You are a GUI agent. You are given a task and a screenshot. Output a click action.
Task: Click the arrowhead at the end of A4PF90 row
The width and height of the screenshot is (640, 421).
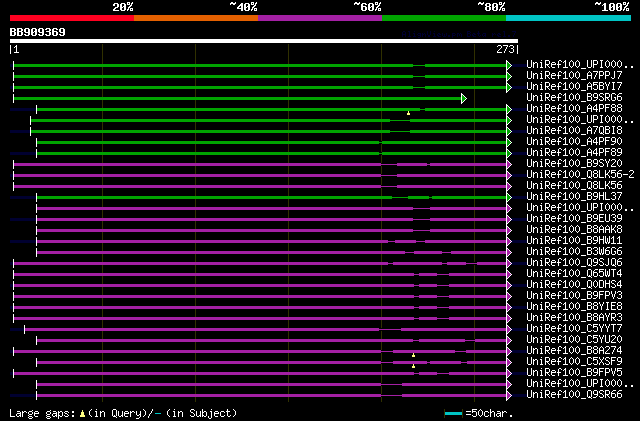(x=509, y=143)
